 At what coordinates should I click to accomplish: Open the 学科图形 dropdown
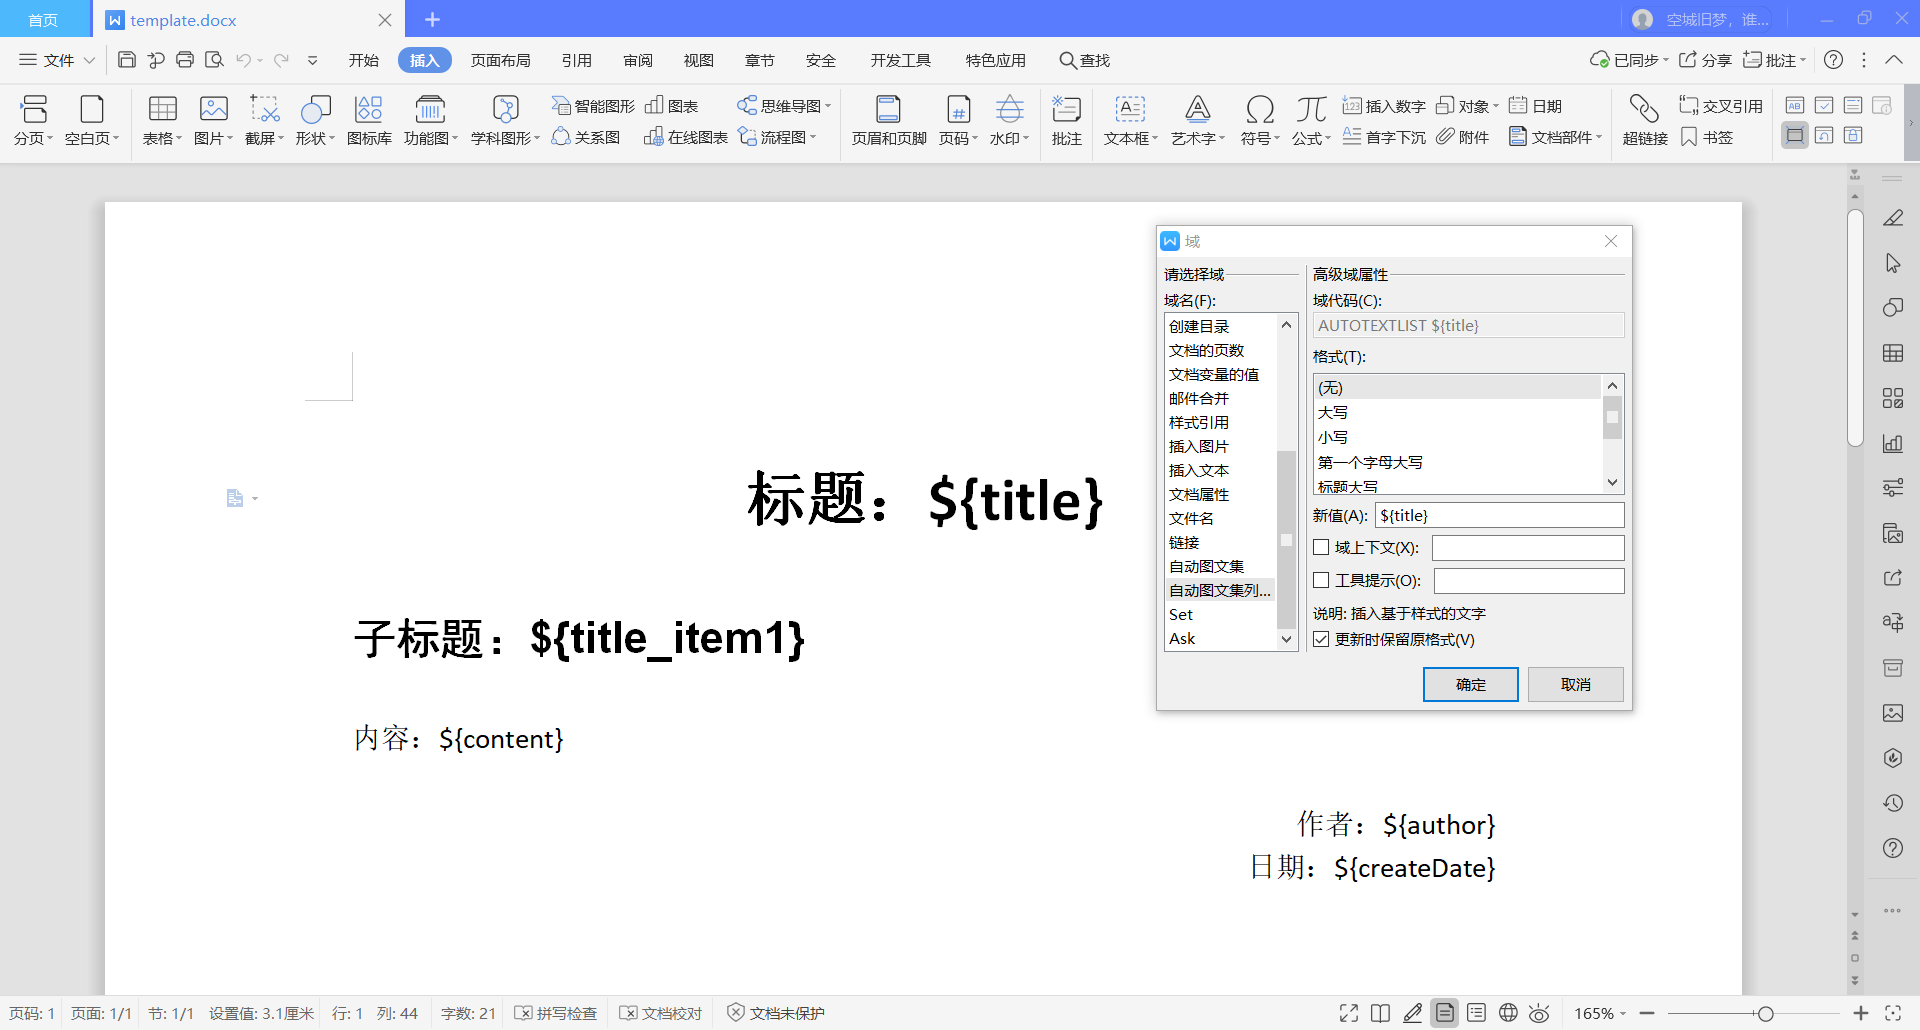(x=537, y=138)
